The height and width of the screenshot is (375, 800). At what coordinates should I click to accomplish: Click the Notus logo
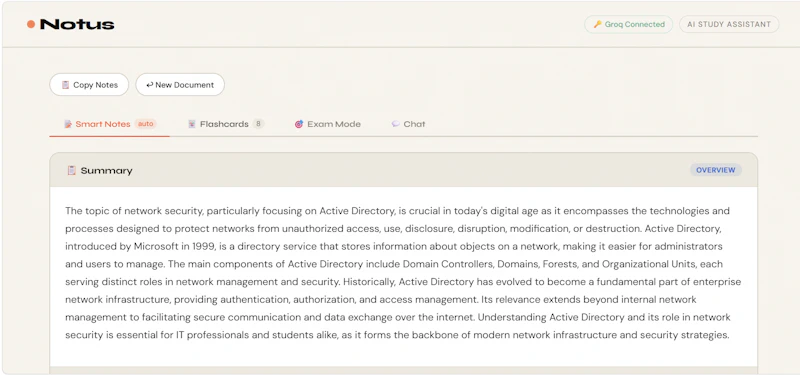pos(70,24)
